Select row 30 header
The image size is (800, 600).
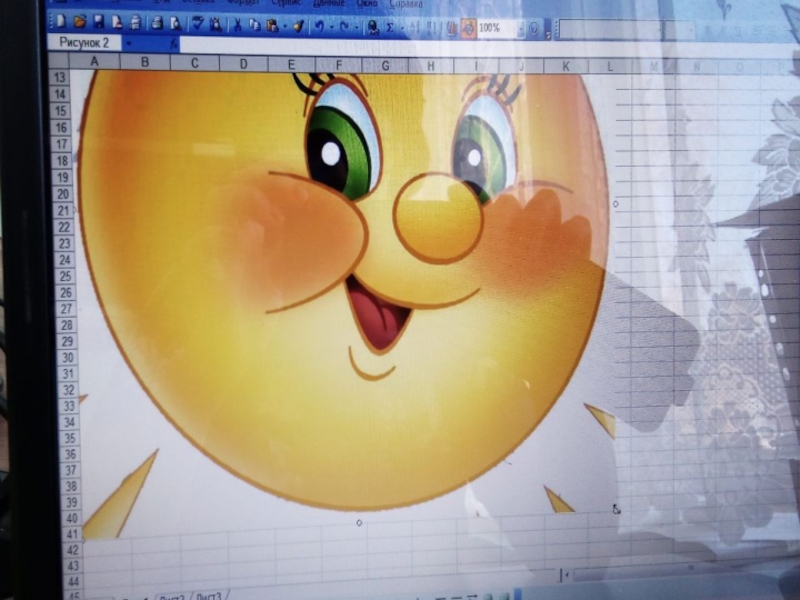tap(68, 357)
